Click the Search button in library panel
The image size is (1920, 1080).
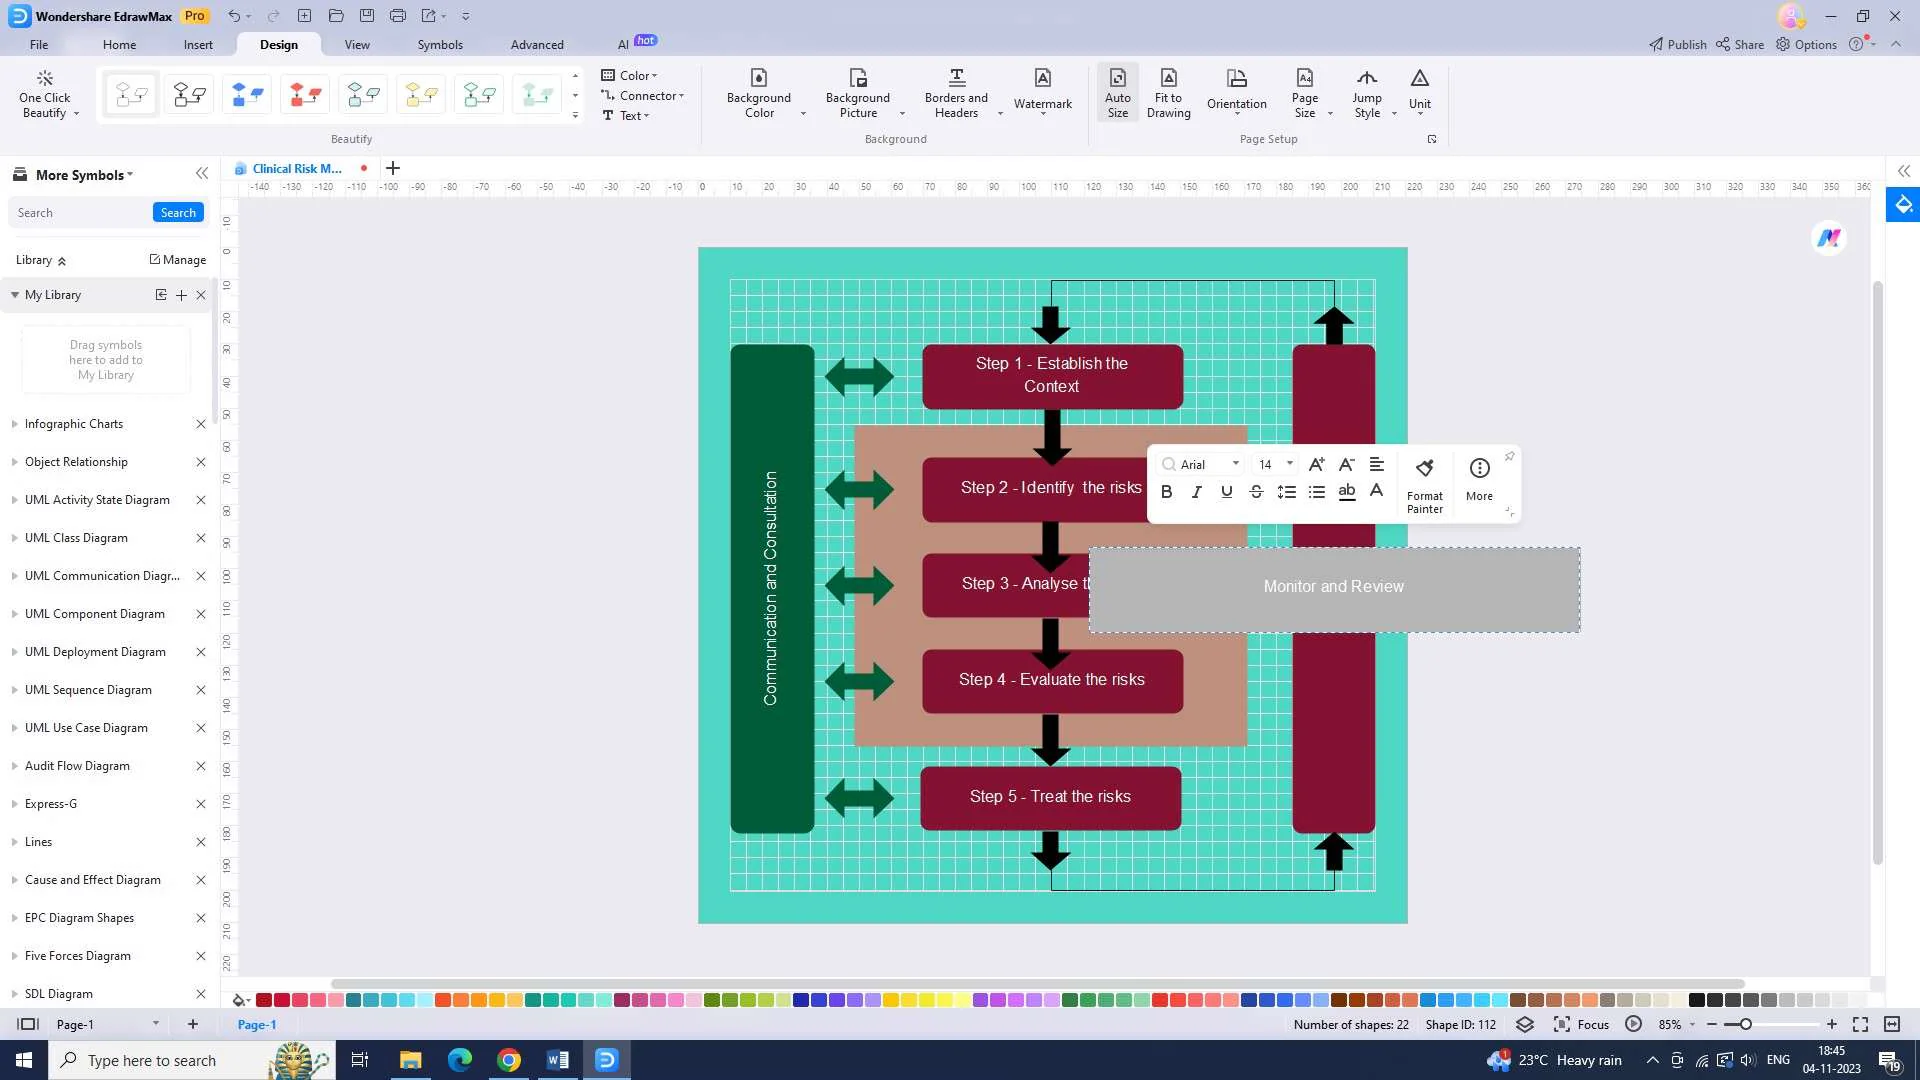pyautogui.click(x=178, y=212)
